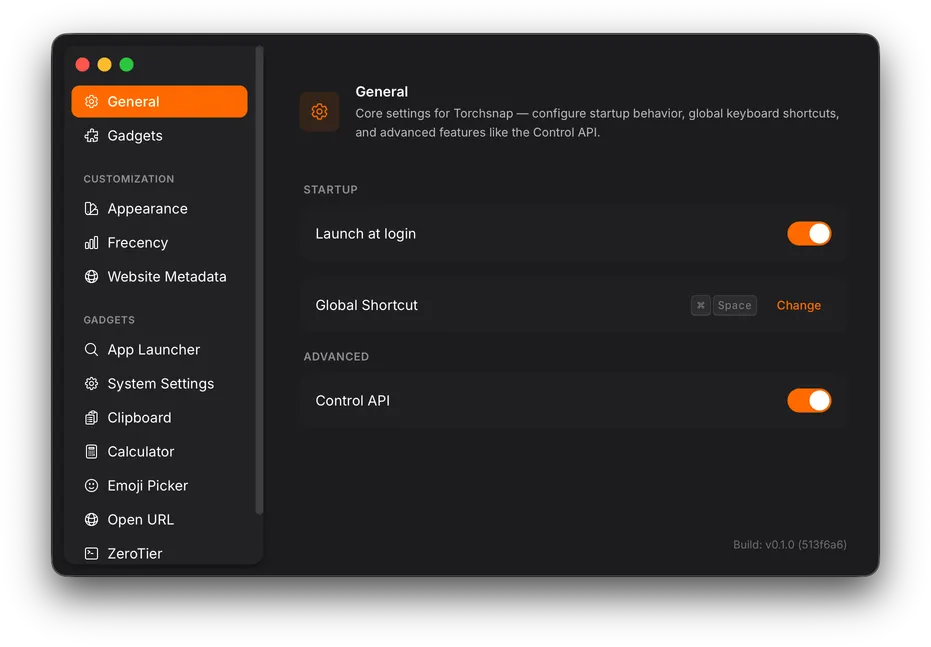Open Emoji Picker gadget label
931x647 pixels.
[x=148, y=486]
